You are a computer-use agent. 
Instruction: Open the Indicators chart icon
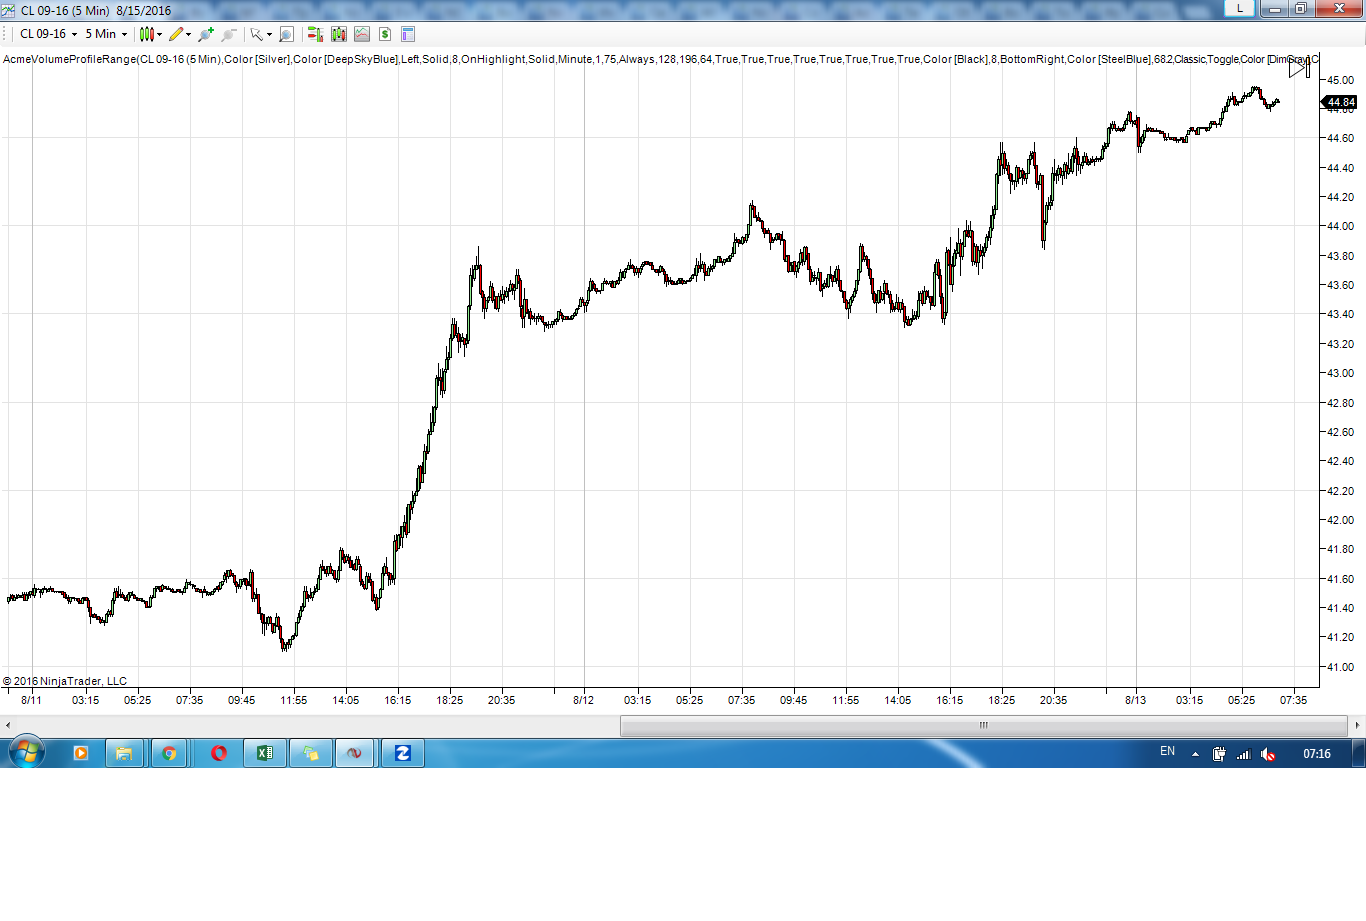(x=362, y=34)
